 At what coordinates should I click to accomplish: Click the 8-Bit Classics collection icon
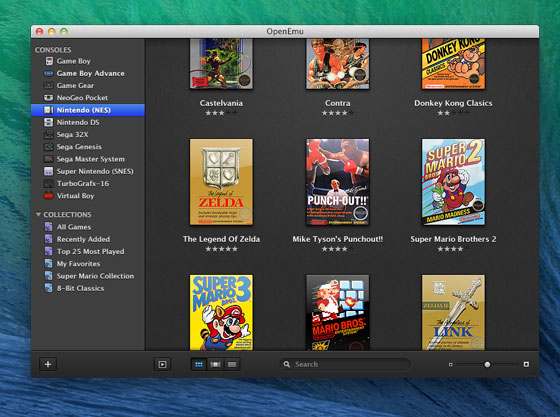[x=49, y=288]
